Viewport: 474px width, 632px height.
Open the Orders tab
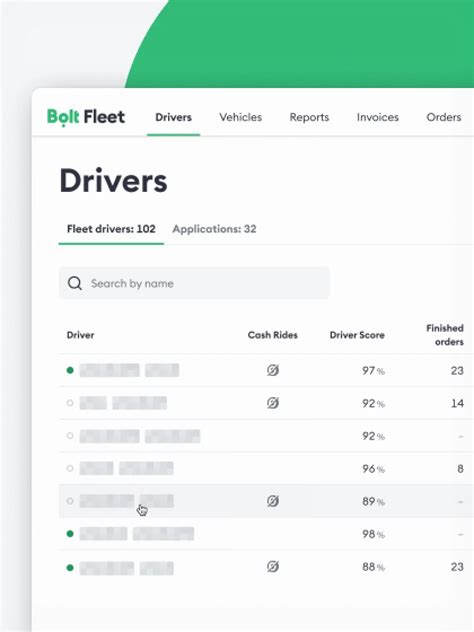(444, 117)
